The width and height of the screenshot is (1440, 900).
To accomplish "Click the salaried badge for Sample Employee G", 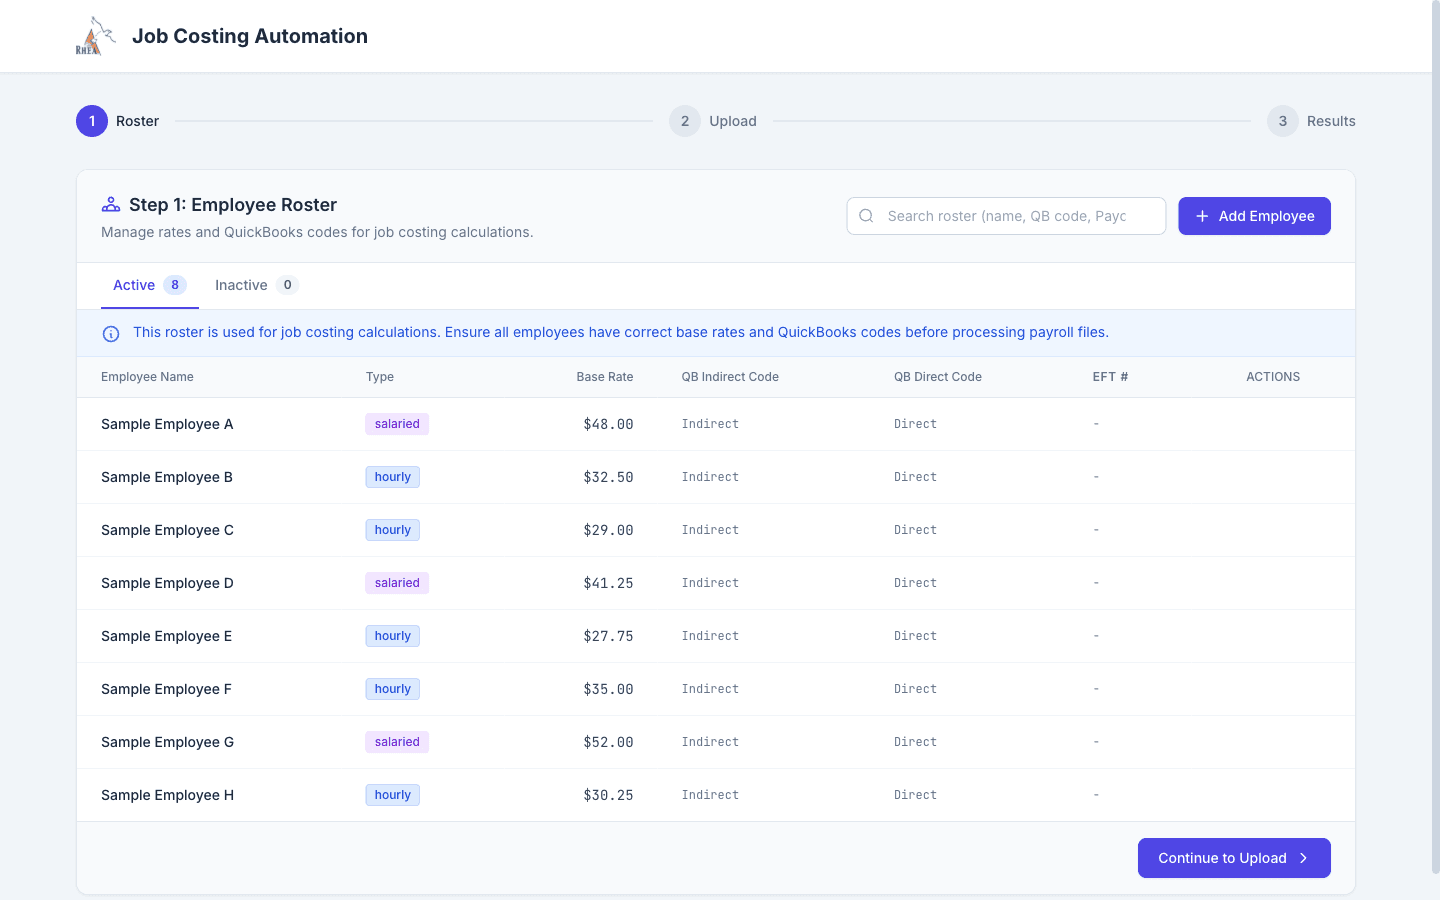I will pyautogui.click(x=397, y=742).
